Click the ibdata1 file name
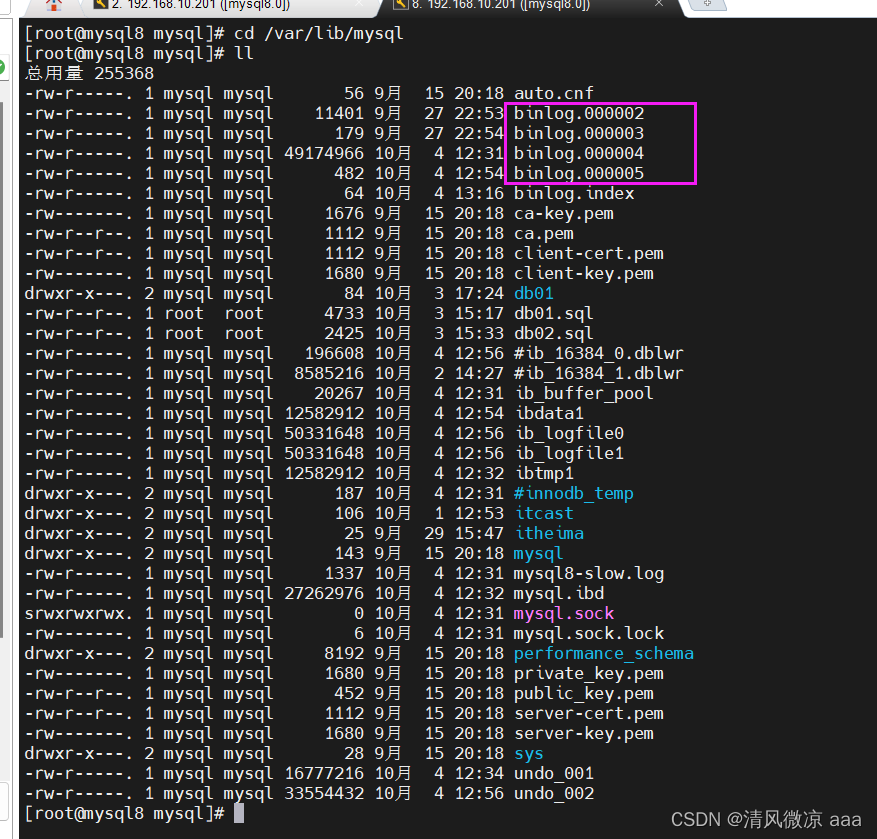Viewport: 877px width, 839px height. point(549,413)
